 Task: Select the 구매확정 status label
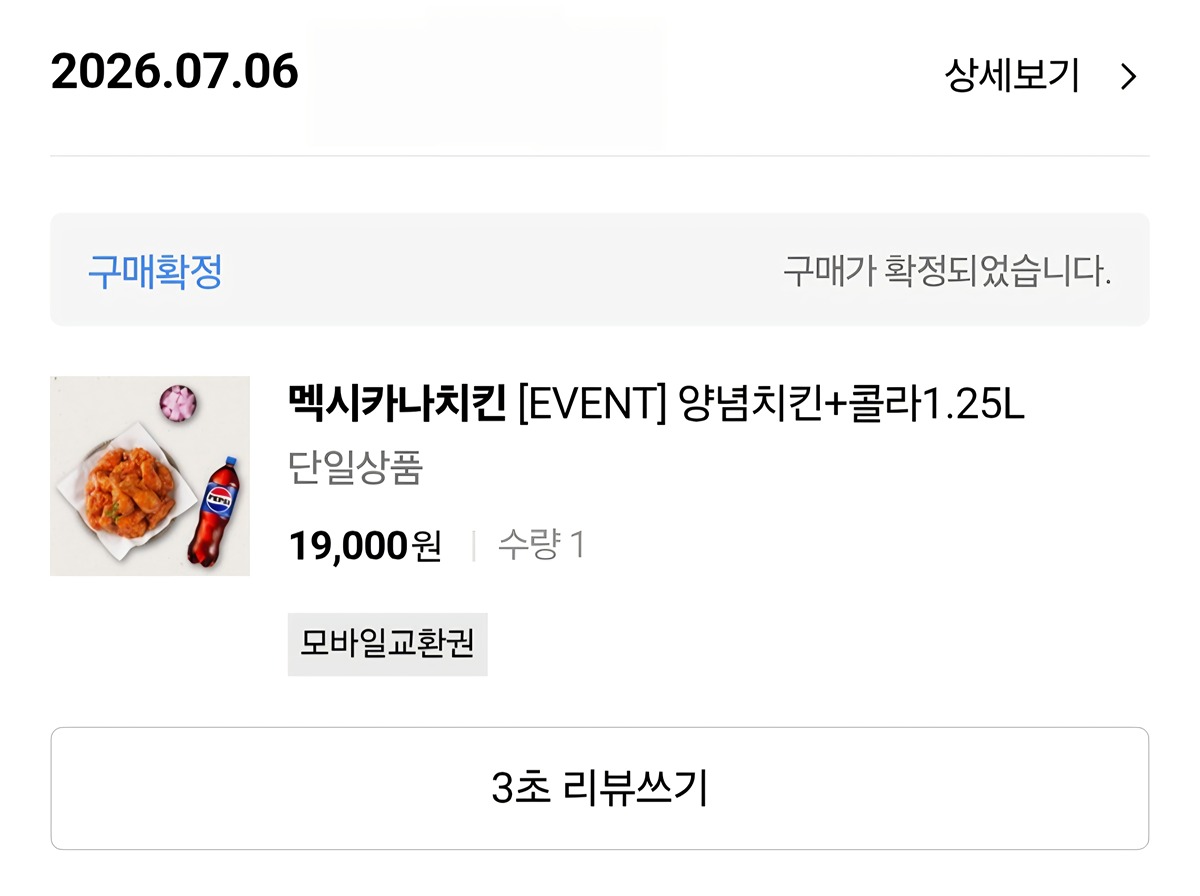(x=155, y=271)
